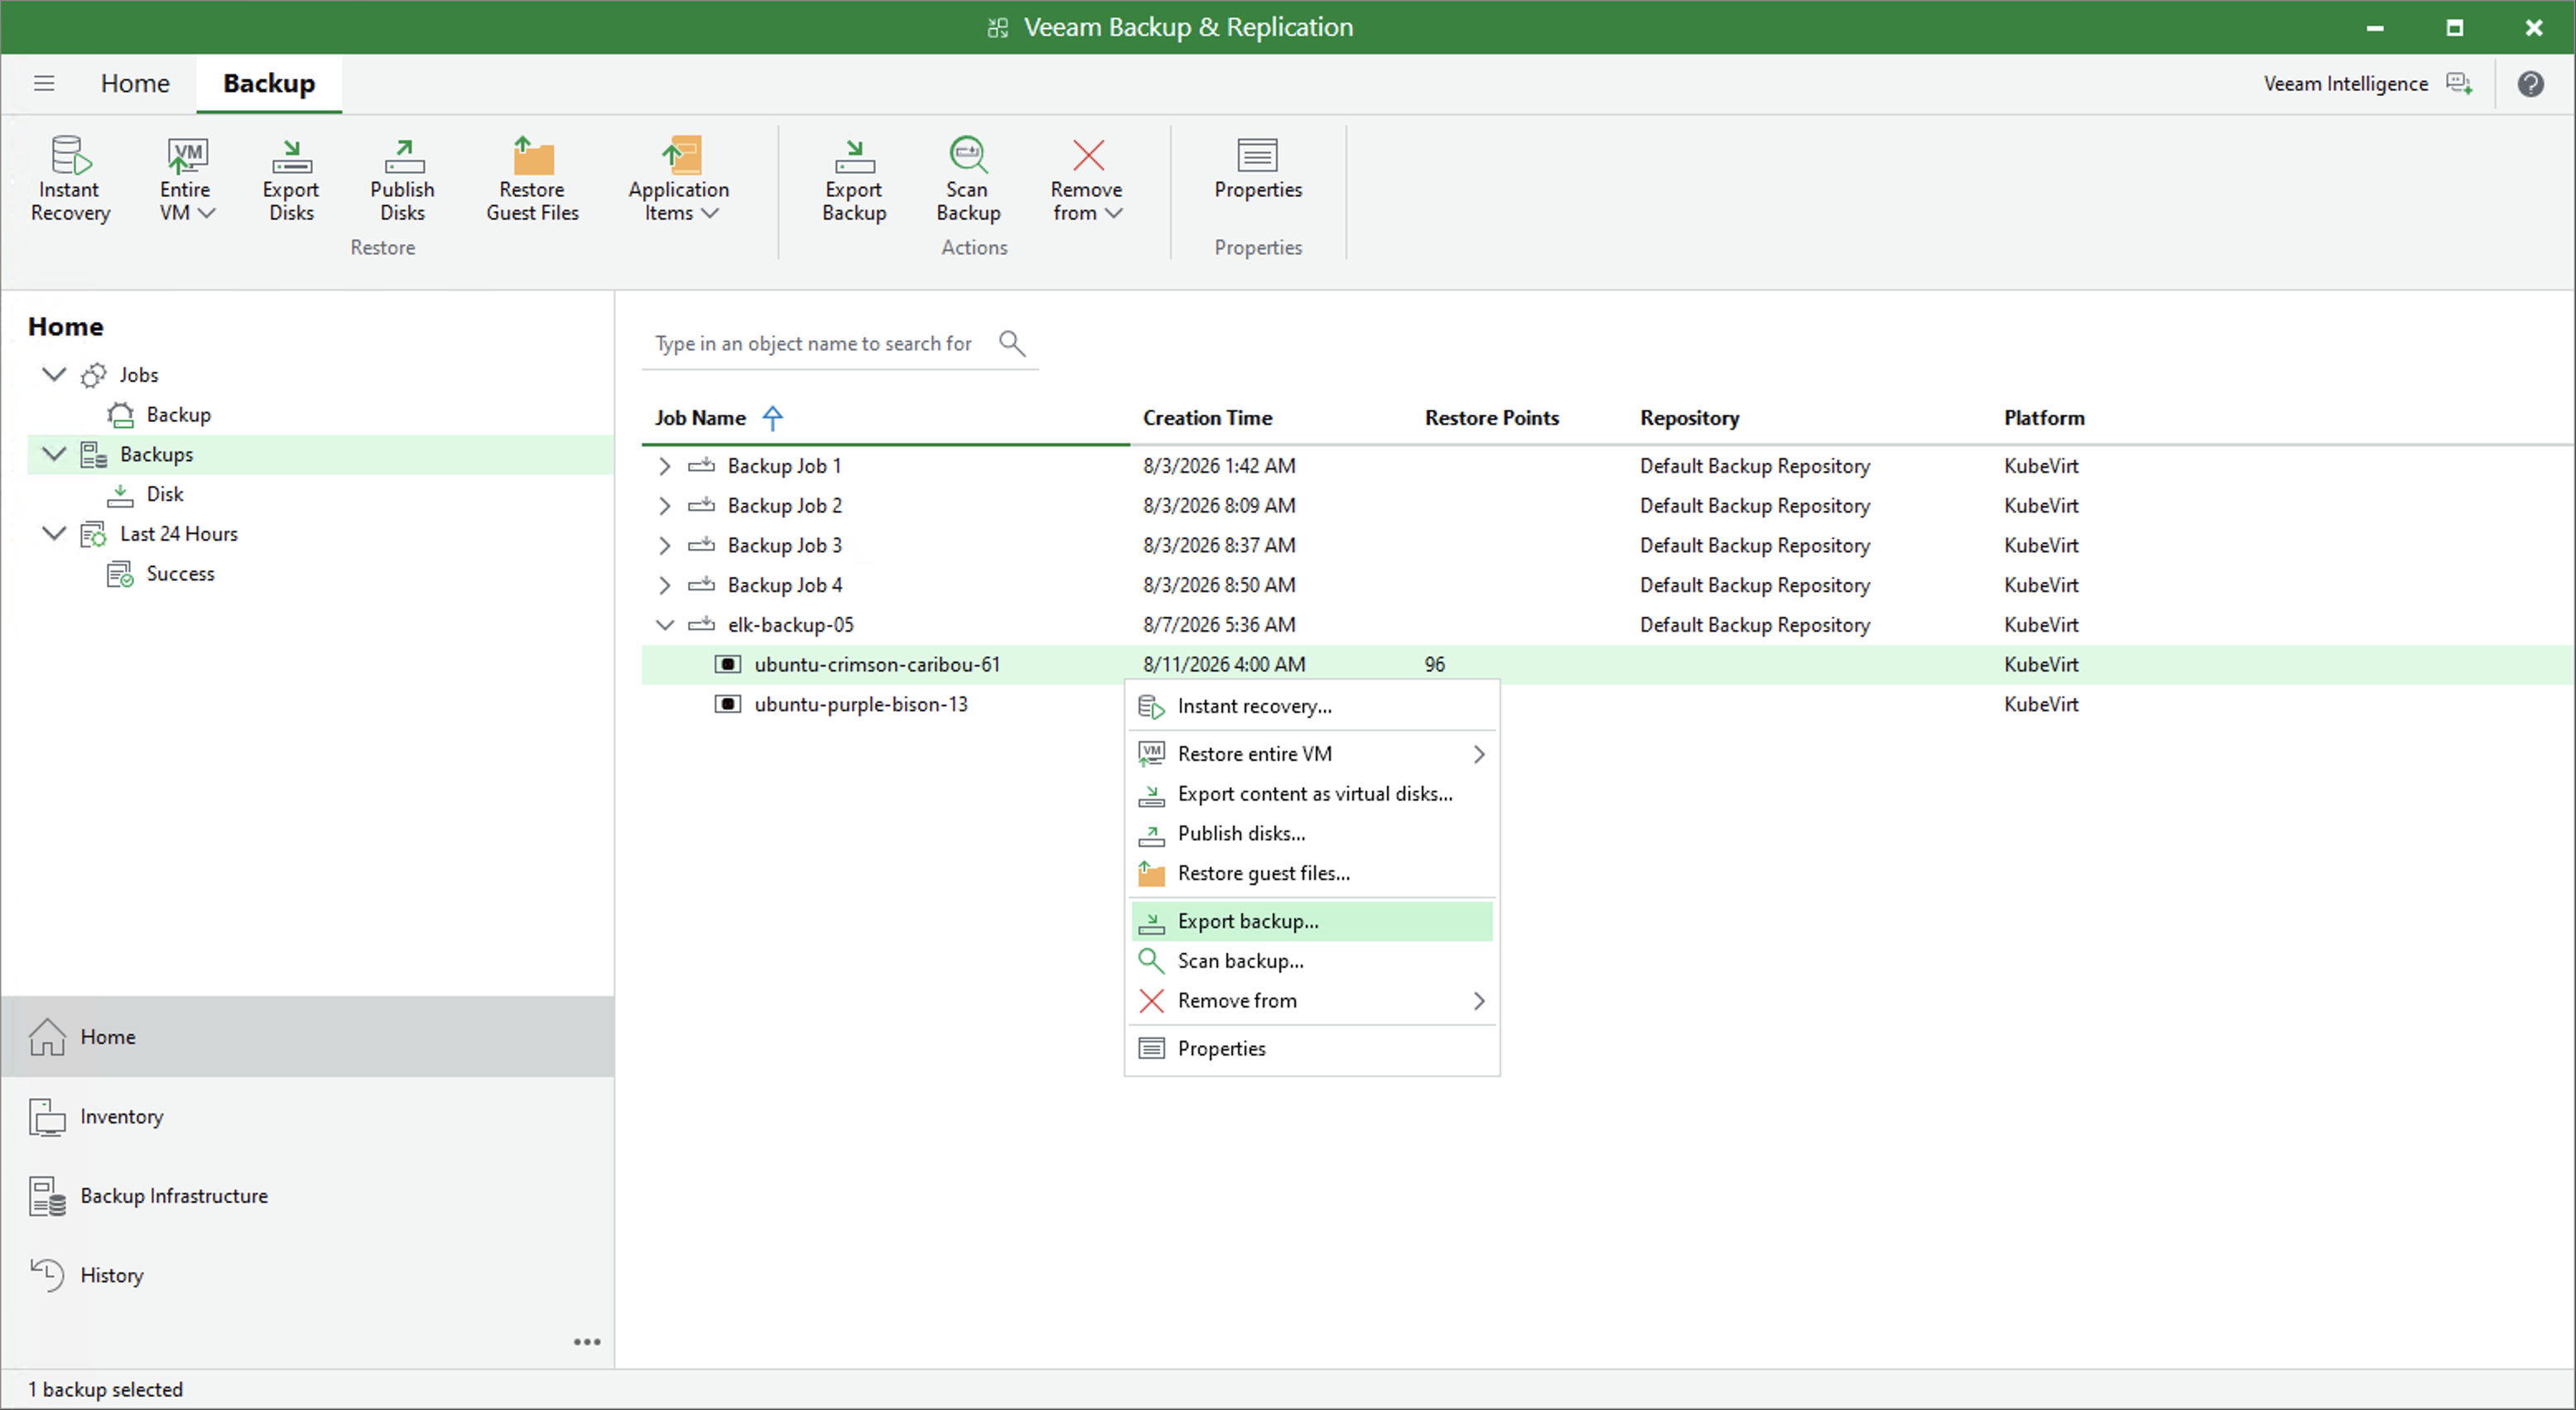Open Application Items in the ribbon
Viewport: 2576px width, 1410px height.
coord(679,179)
